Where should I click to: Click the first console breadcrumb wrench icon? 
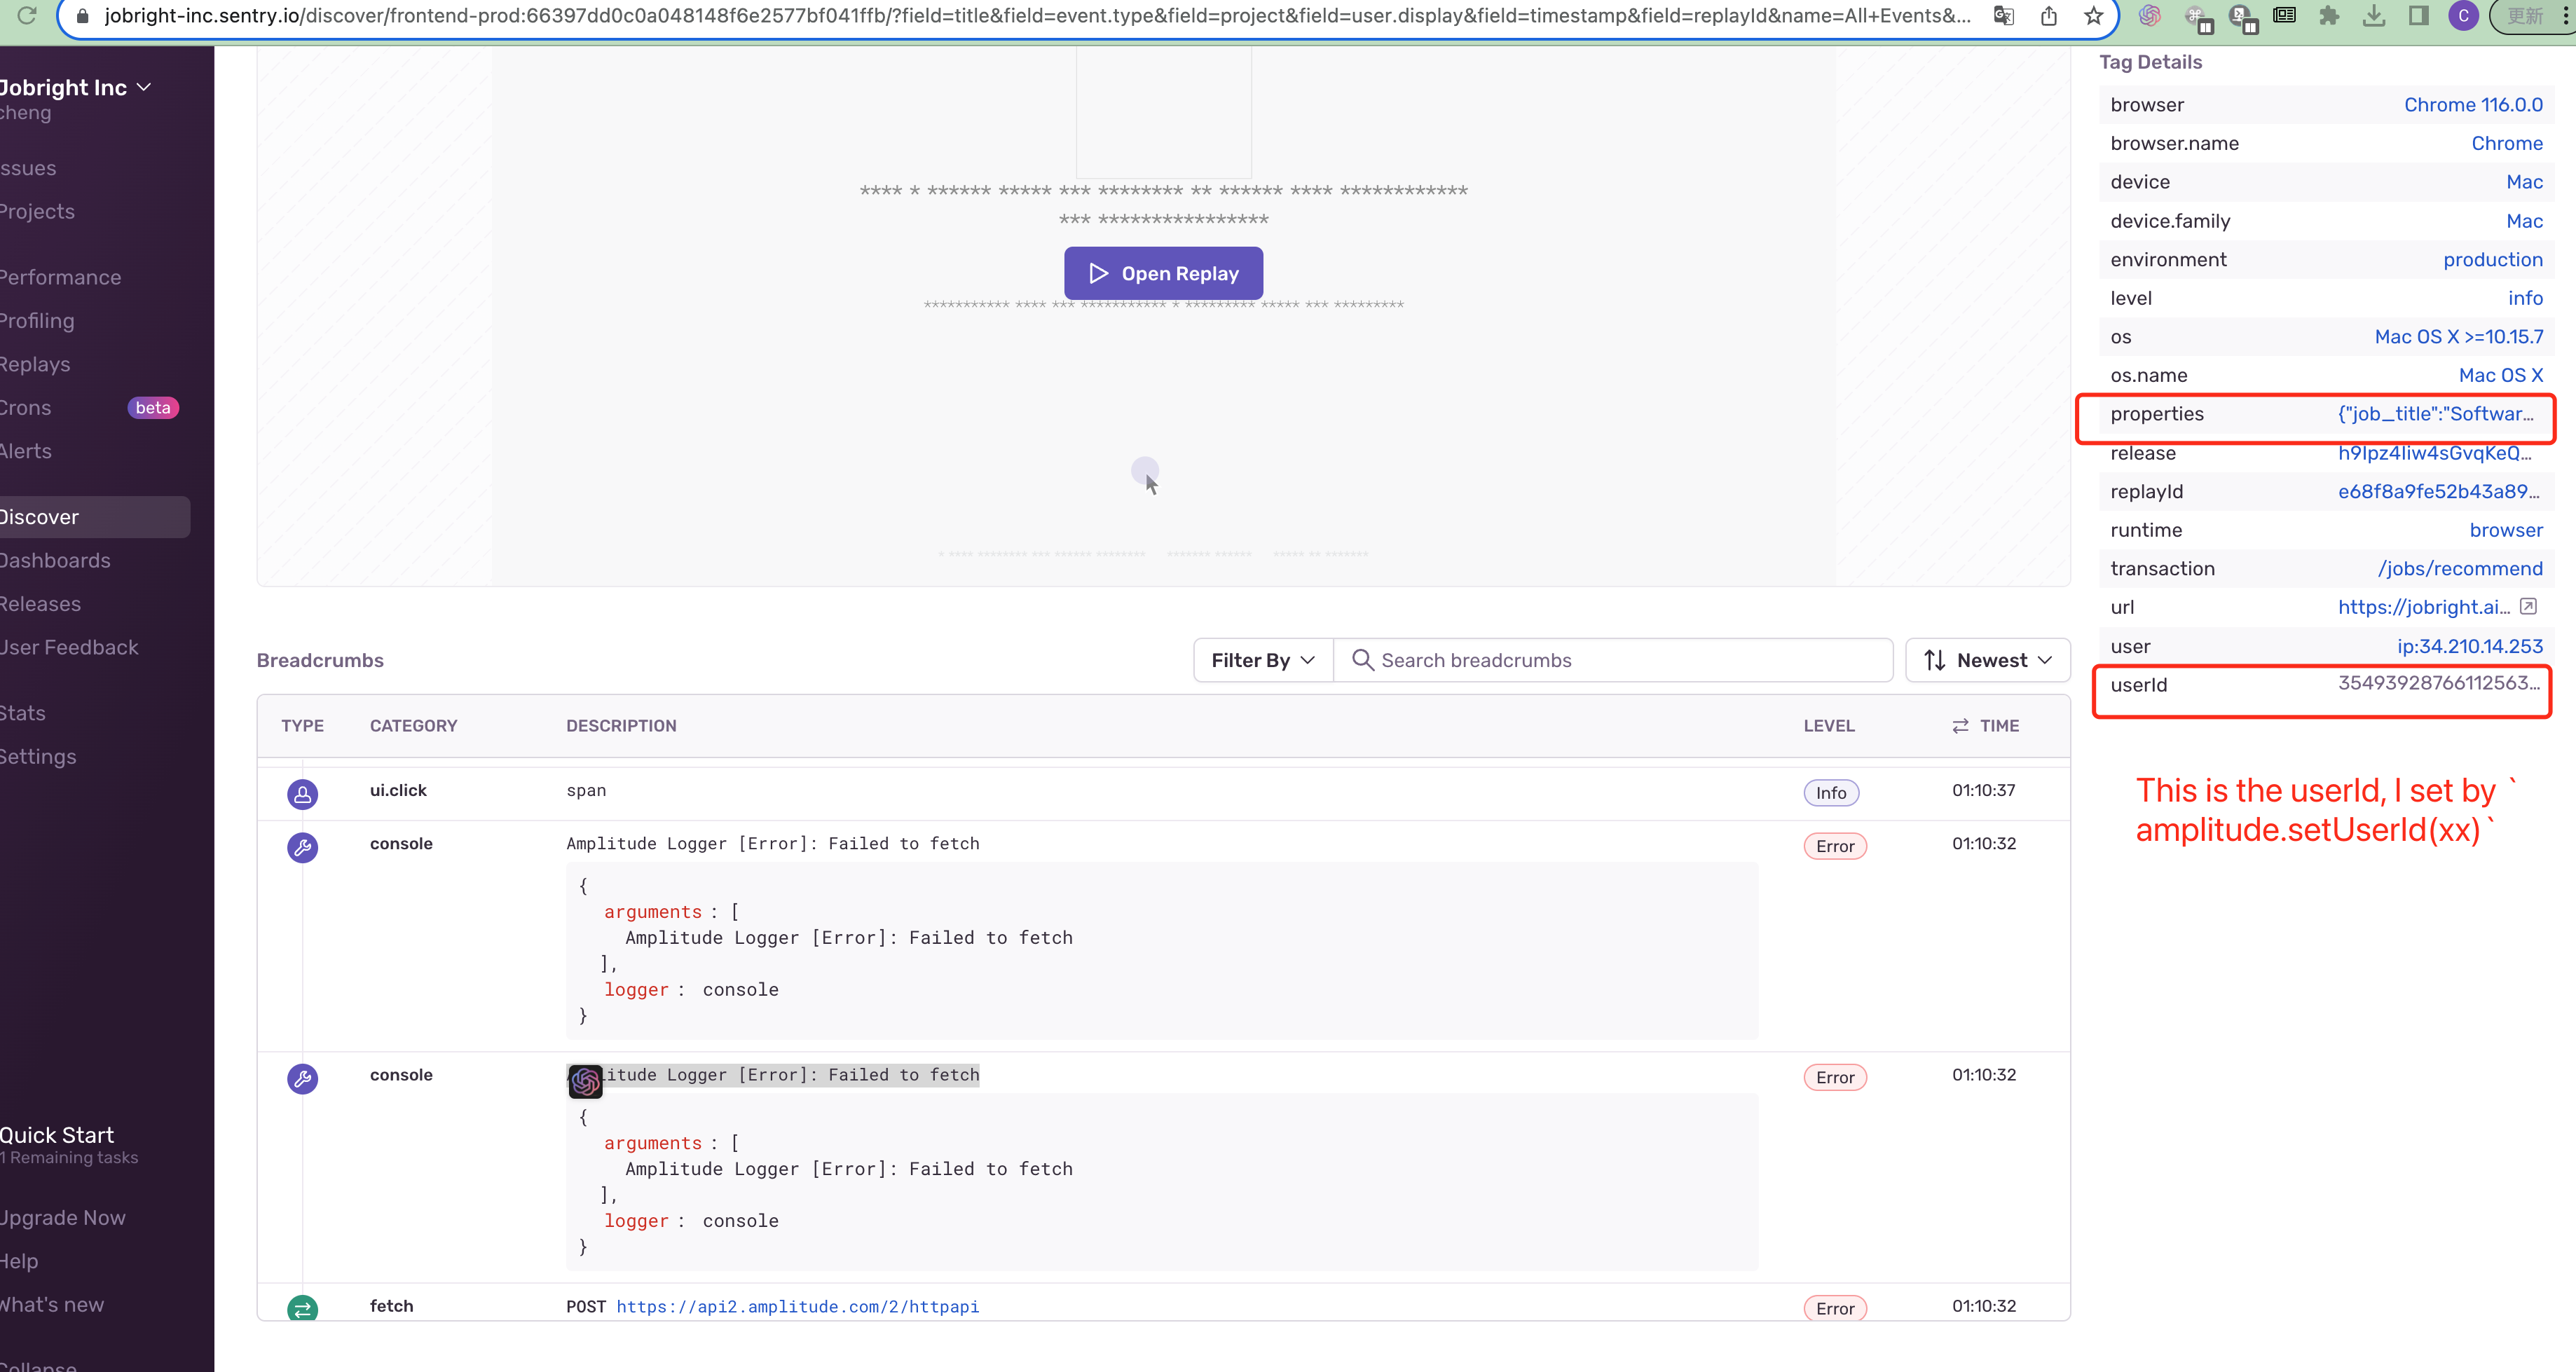pyautogui.click(x=302, y=847)
